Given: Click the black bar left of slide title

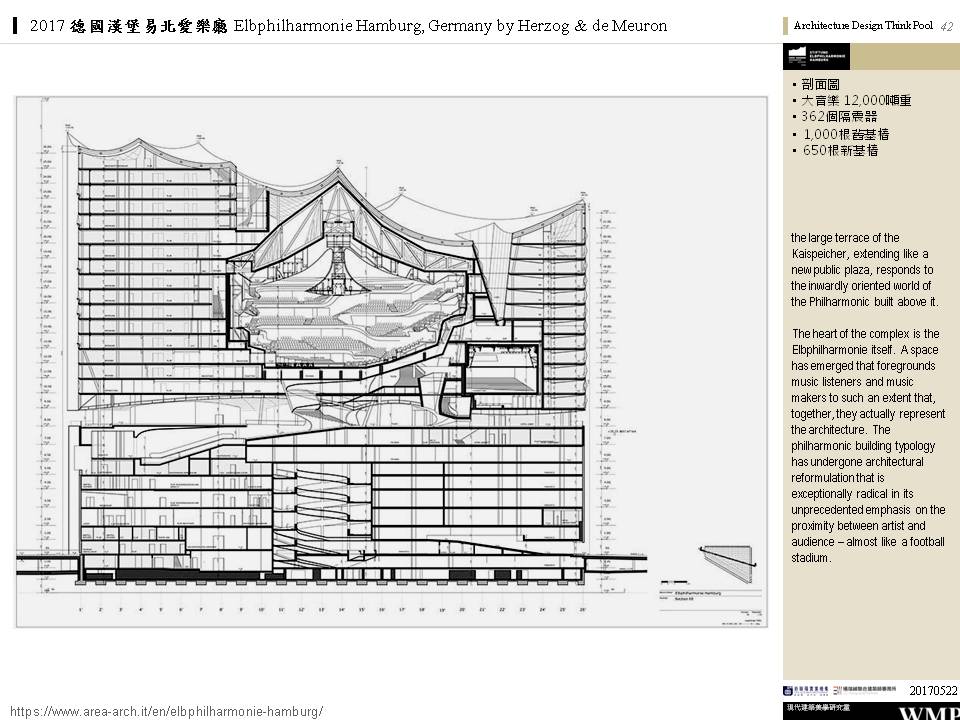Looking at the screenshot, I should [x=16, y=25].
